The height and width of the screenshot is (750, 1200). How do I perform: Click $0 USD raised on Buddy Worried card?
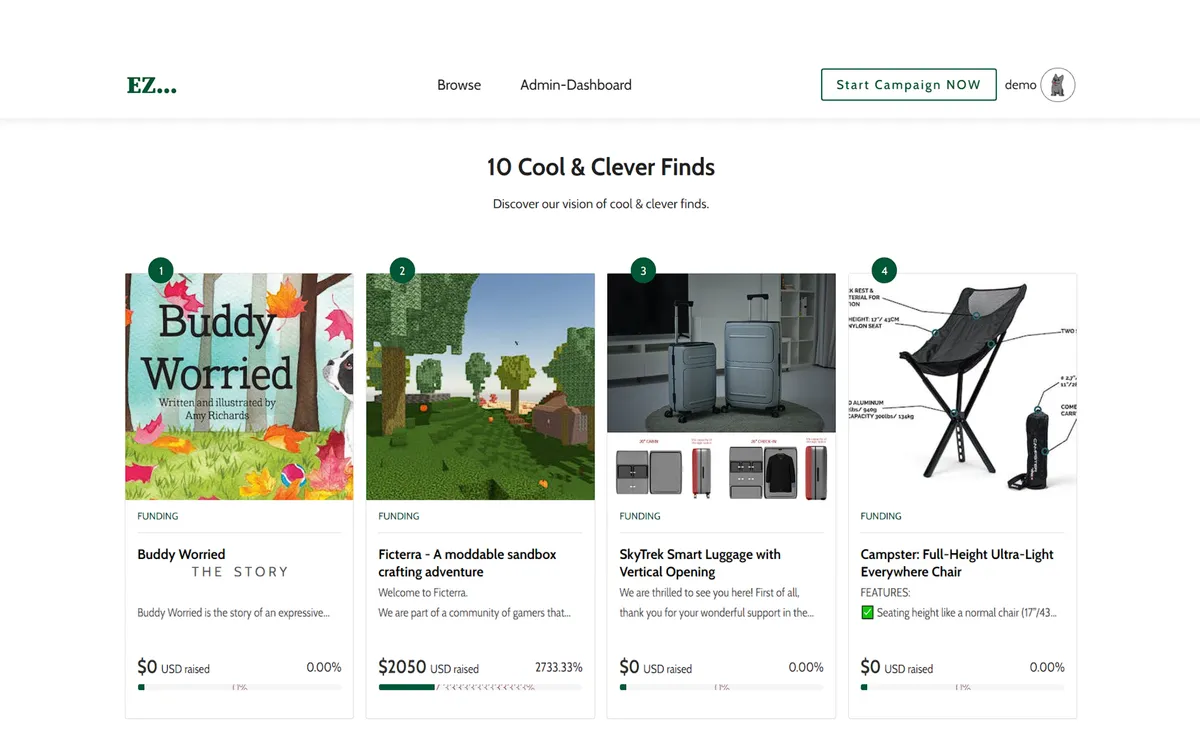pos(173,667)
